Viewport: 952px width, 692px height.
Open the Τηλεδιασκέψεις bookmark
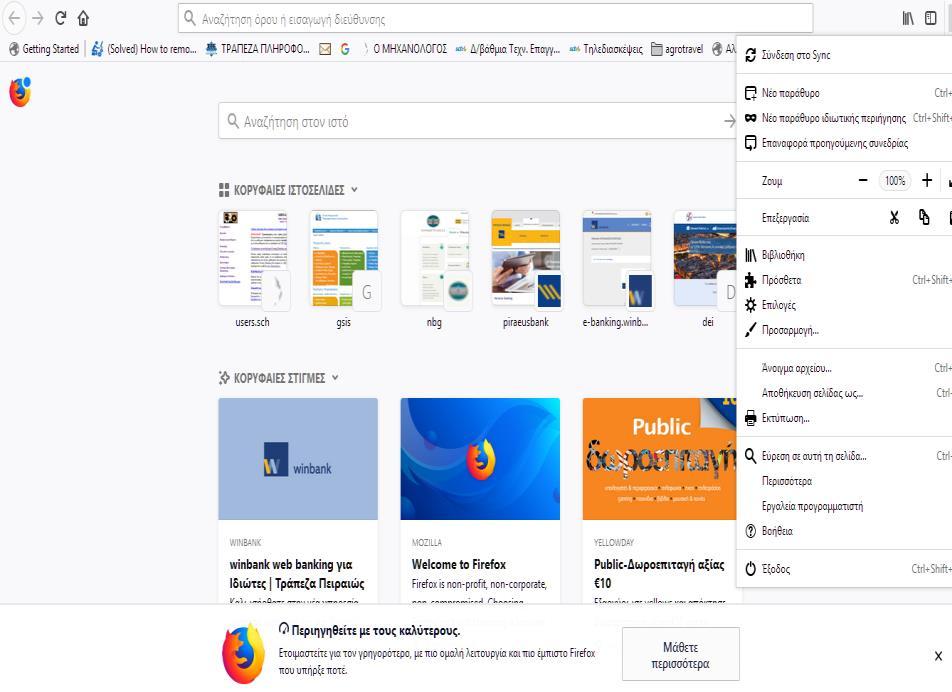606,49
